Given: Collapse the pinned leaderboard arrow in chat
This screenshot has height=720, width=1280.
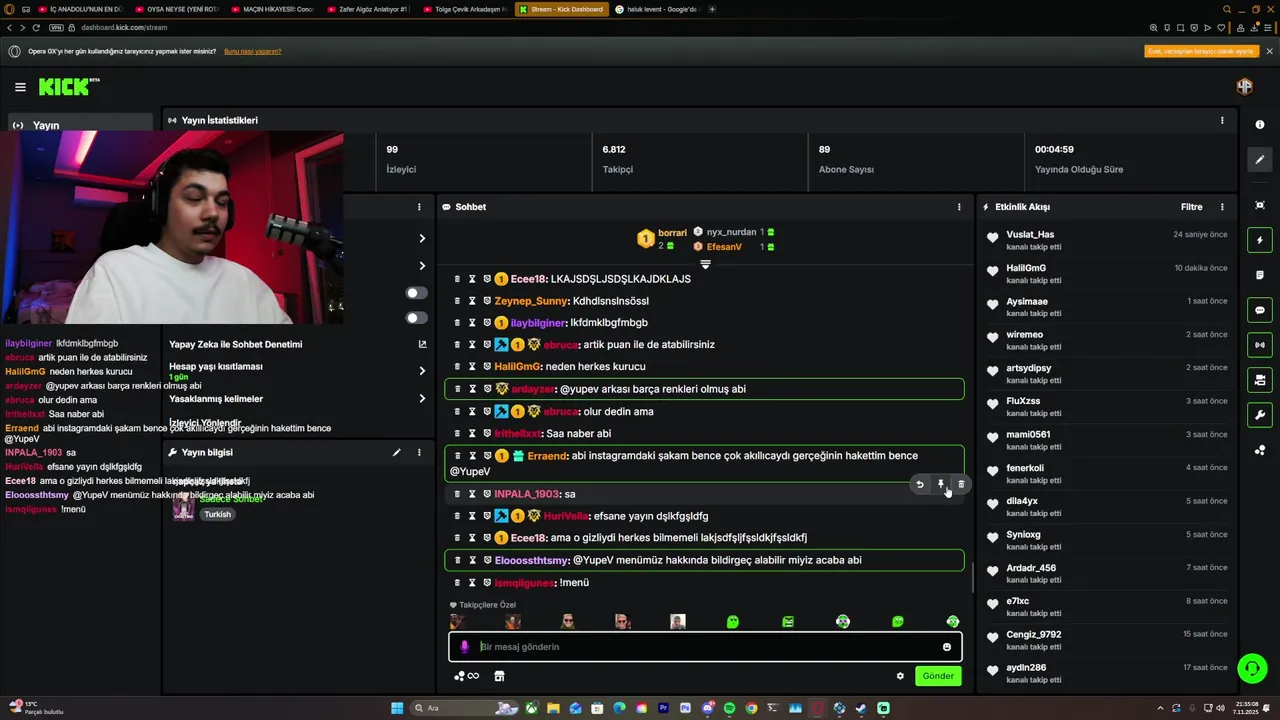Looking at the screenshot, I should 705,264.
